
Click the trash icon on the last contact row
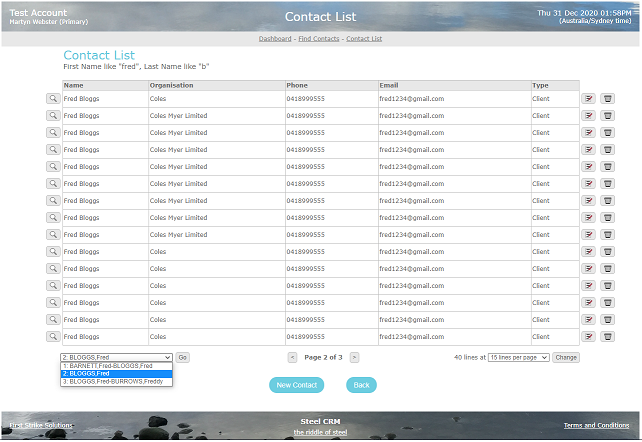(x=608, y=336)
